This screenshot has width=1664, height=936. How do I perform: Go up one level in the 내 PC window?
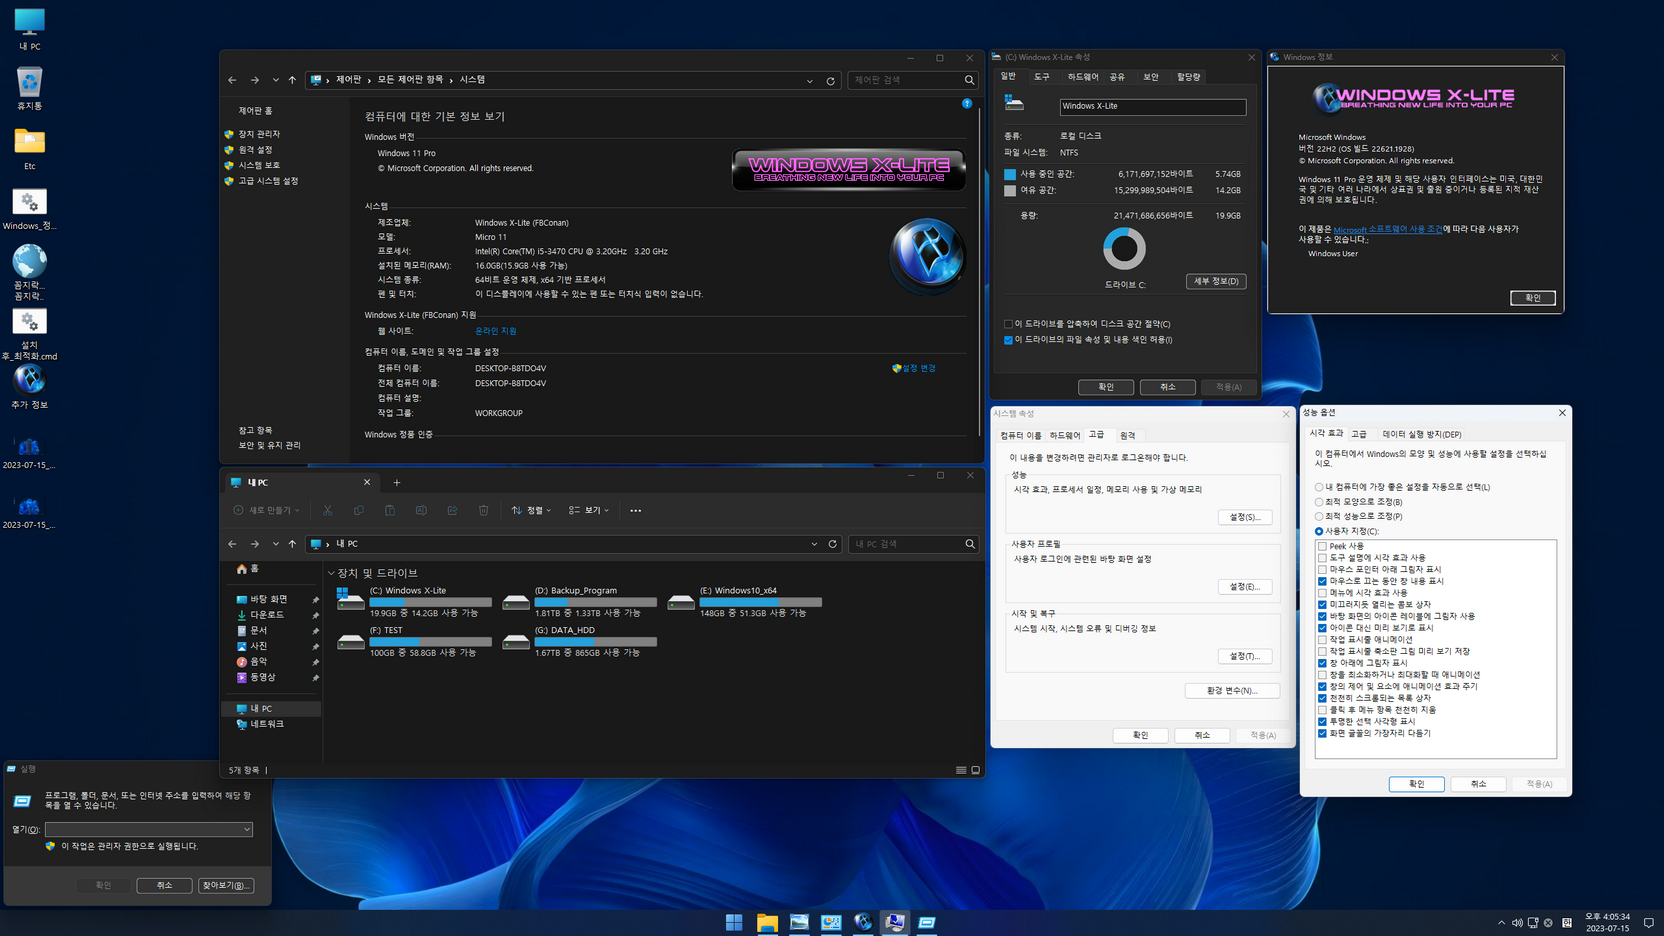(x=292, y=544)
